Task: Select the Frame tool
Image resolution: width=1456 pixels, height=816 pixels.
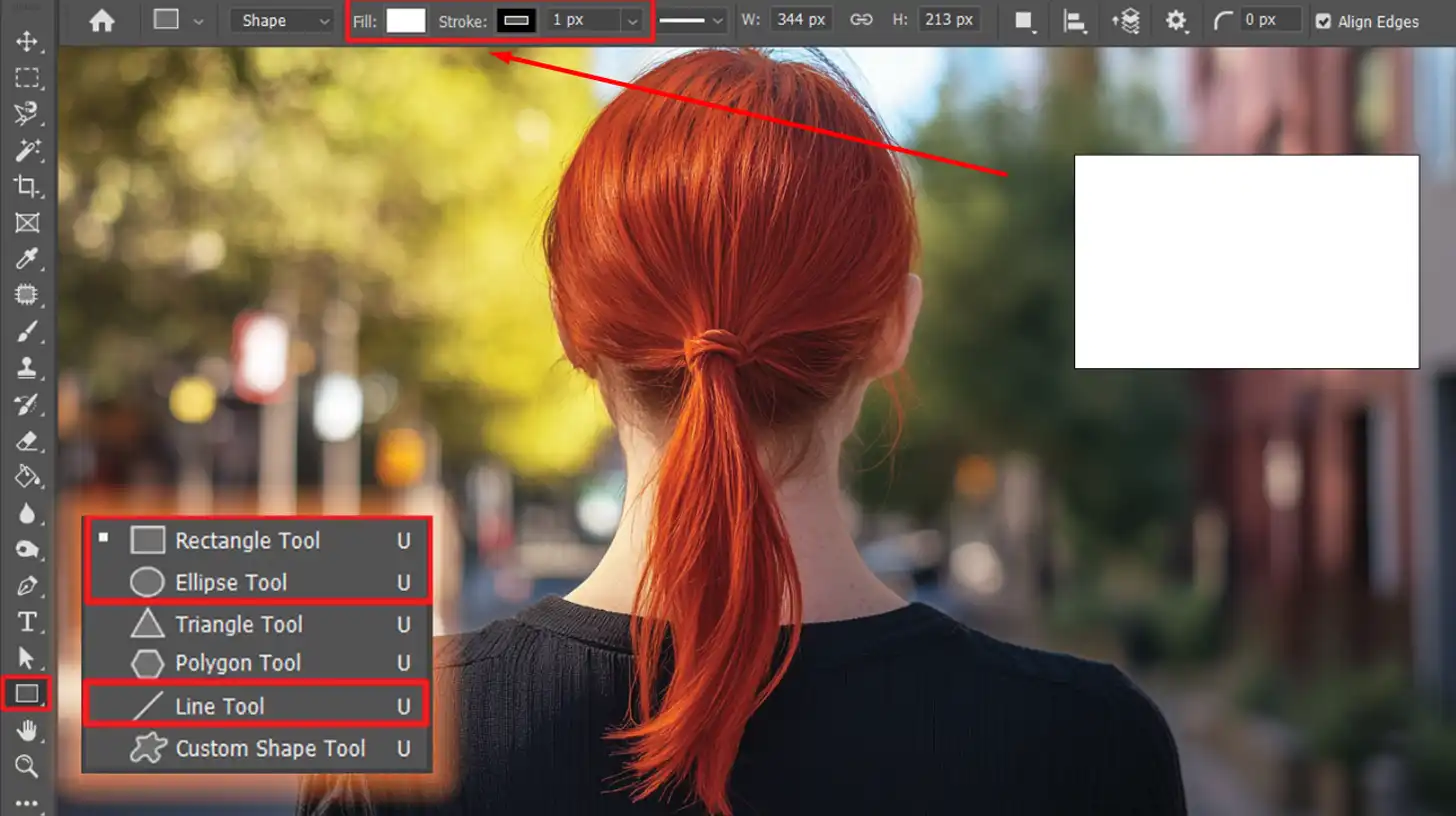Action: tap(27, 223)
